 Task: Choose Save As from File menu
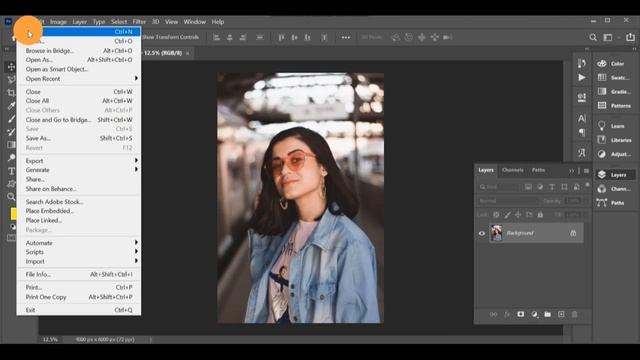click(79, 138)
